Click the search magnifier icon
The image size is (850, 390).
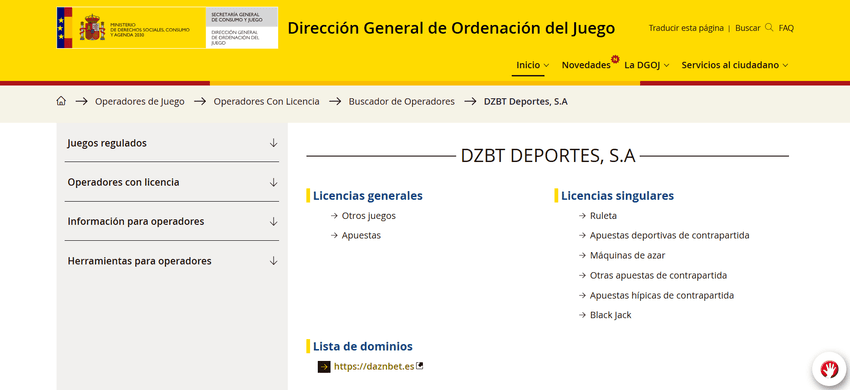(x=769, y=28)
